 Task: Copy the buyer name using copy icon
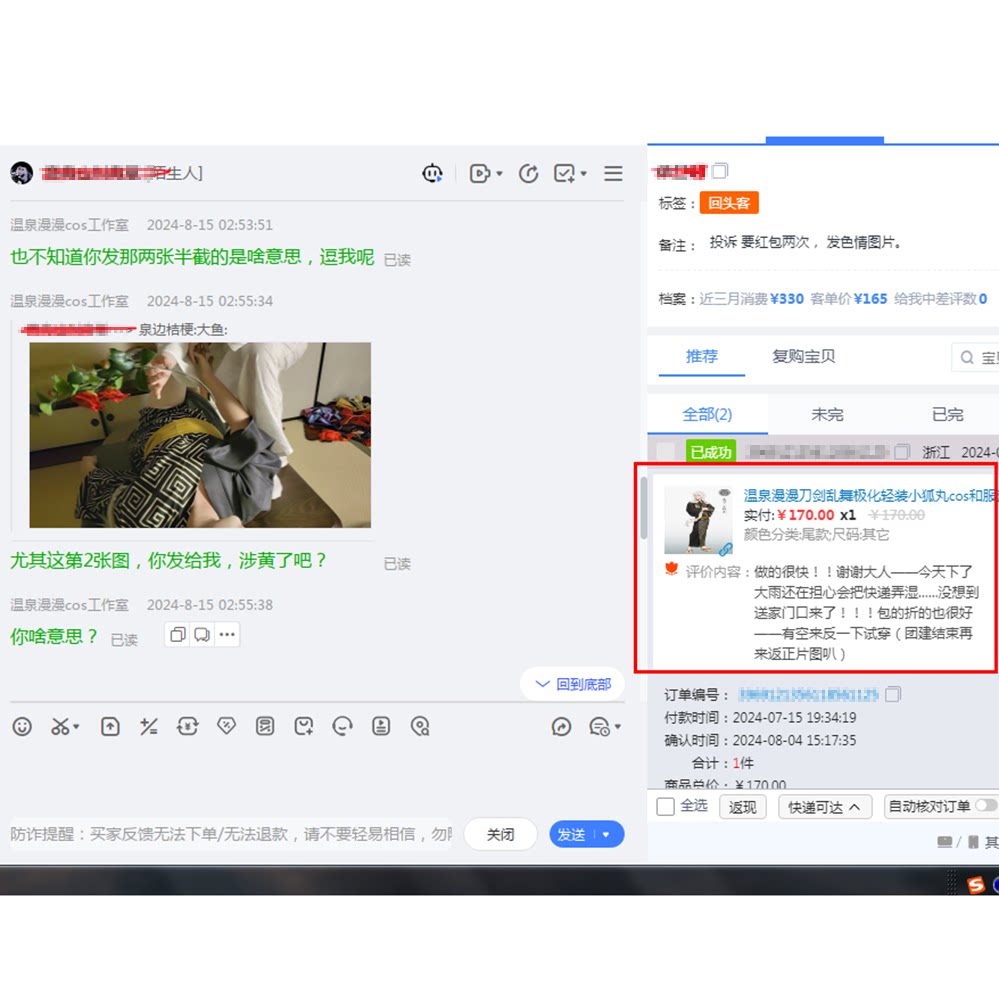click(720, 171)
